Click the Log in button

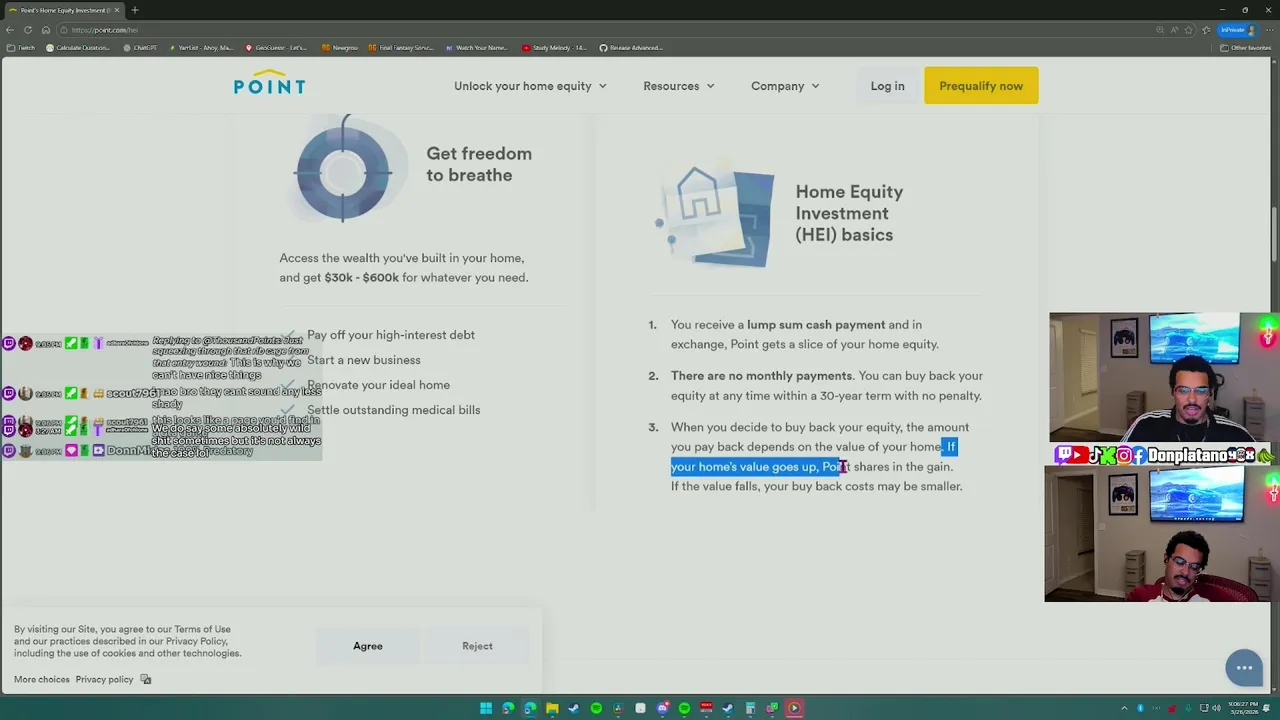(x=887, y=86)
